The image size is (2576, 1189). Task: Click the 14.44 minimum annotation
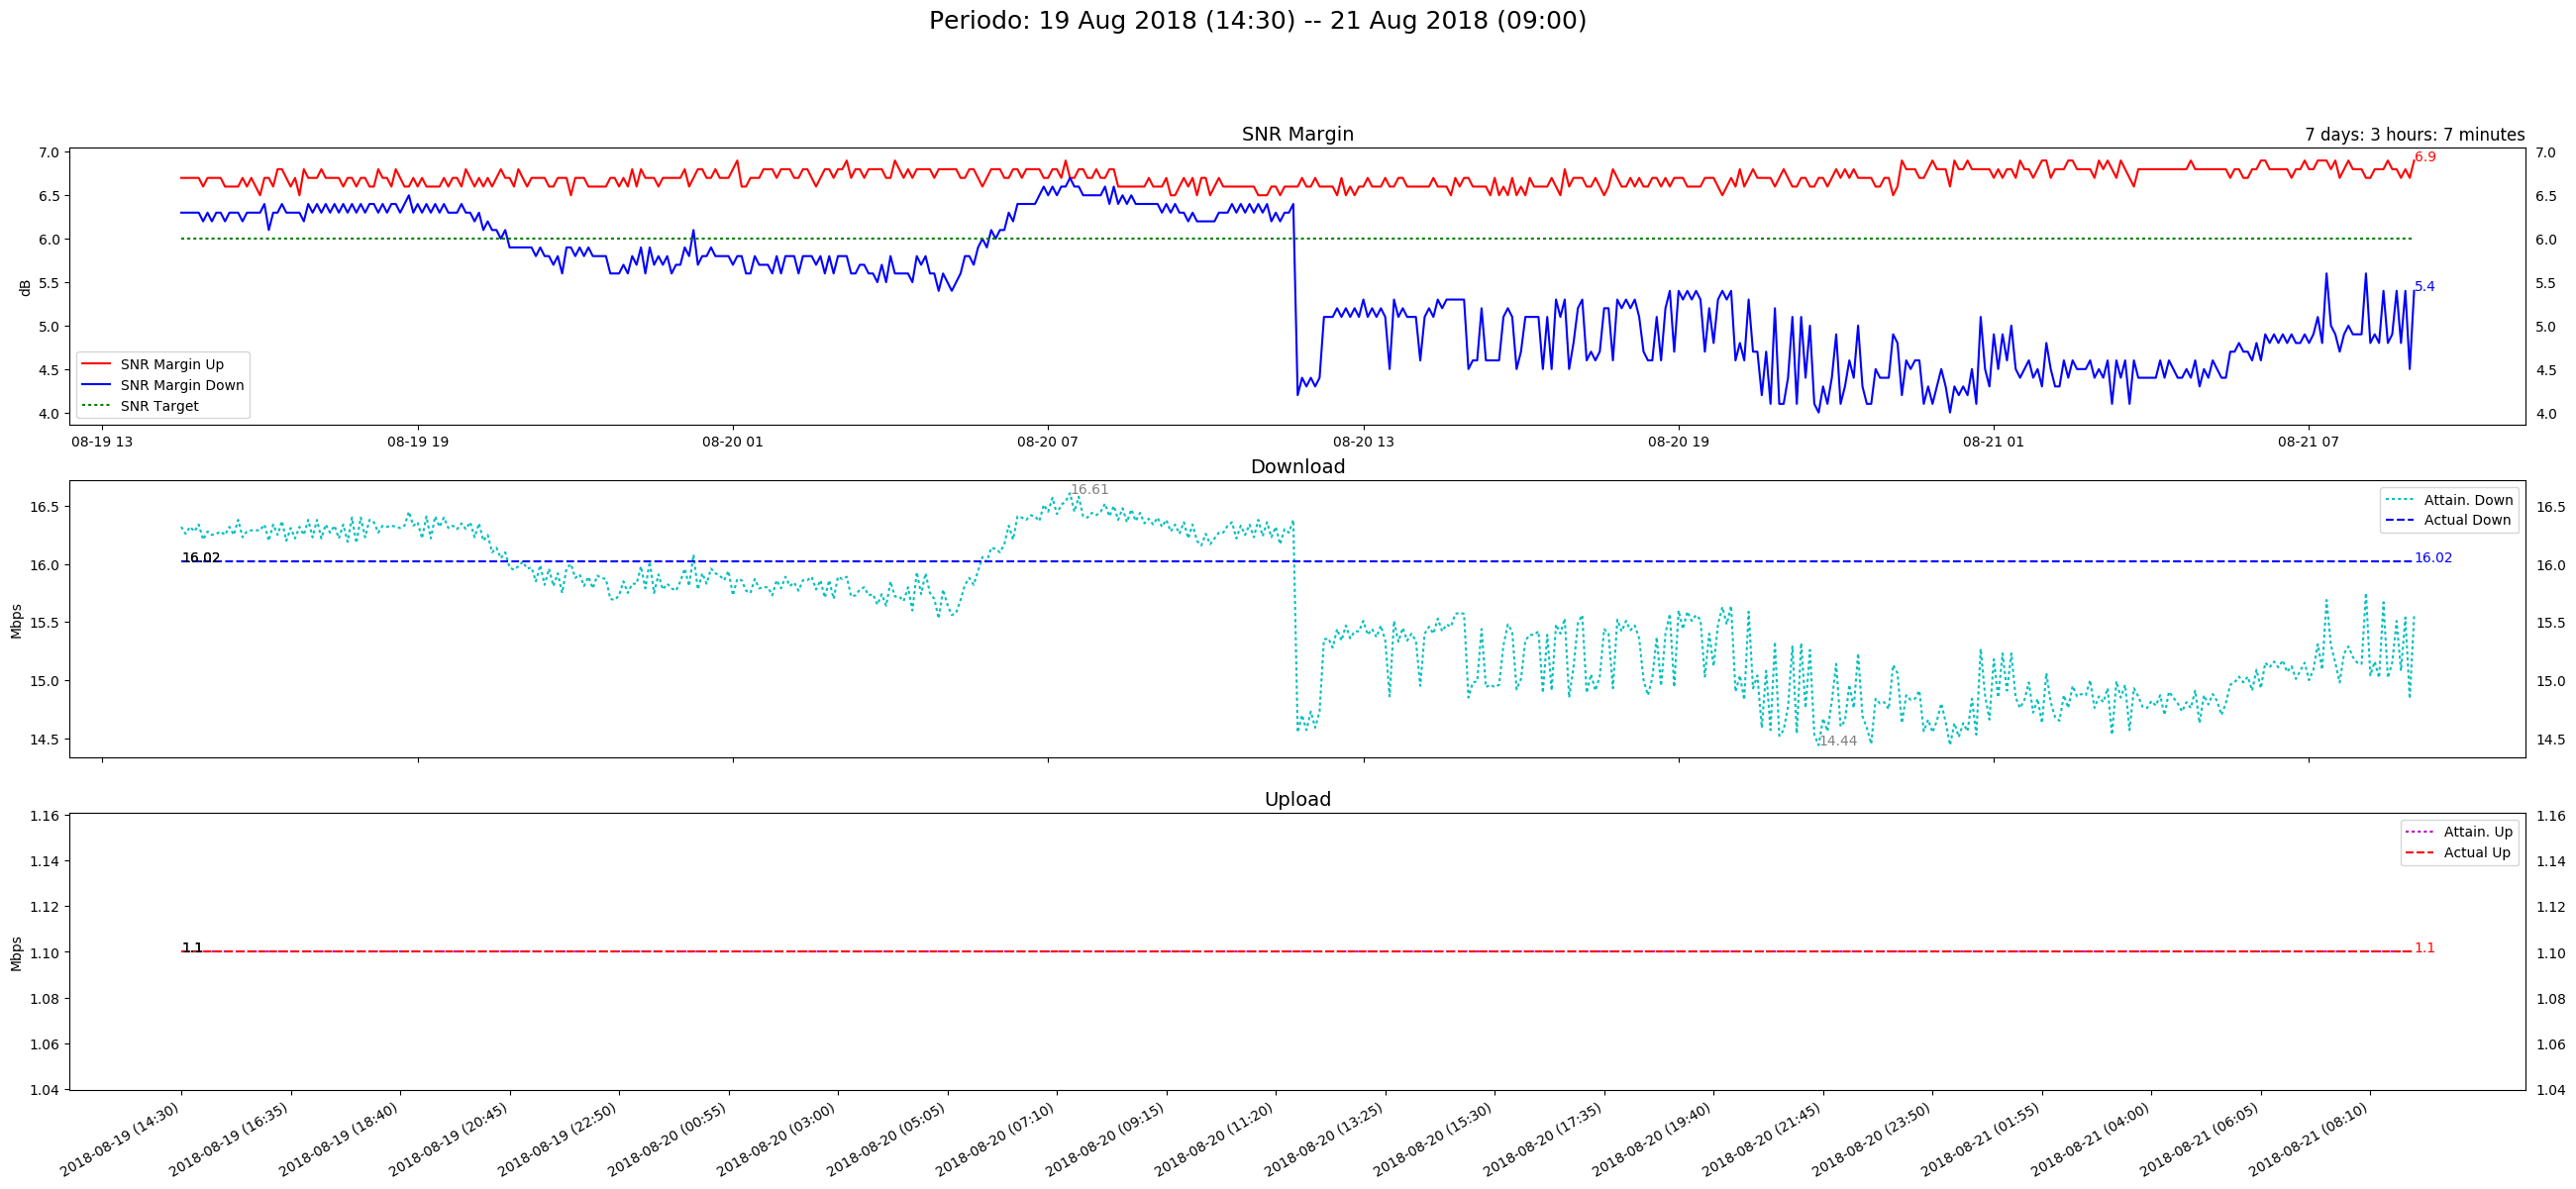[x=1837, y=741]
